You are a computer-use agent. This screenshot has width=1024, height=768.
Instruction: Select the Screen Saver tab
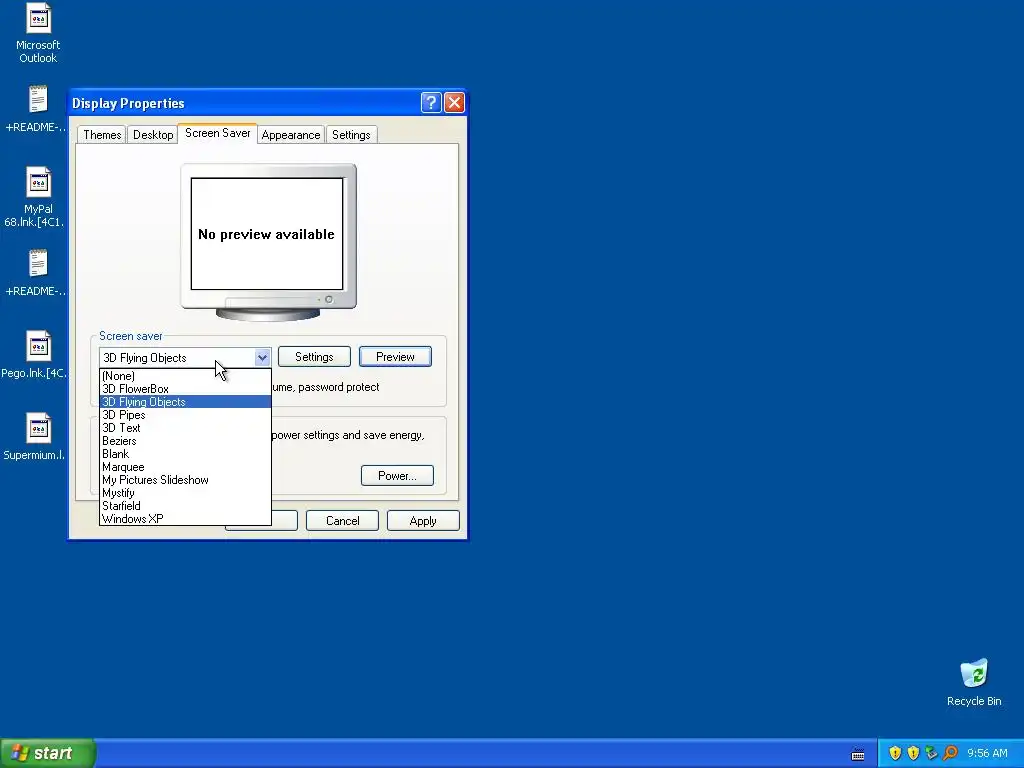(217, 133)
